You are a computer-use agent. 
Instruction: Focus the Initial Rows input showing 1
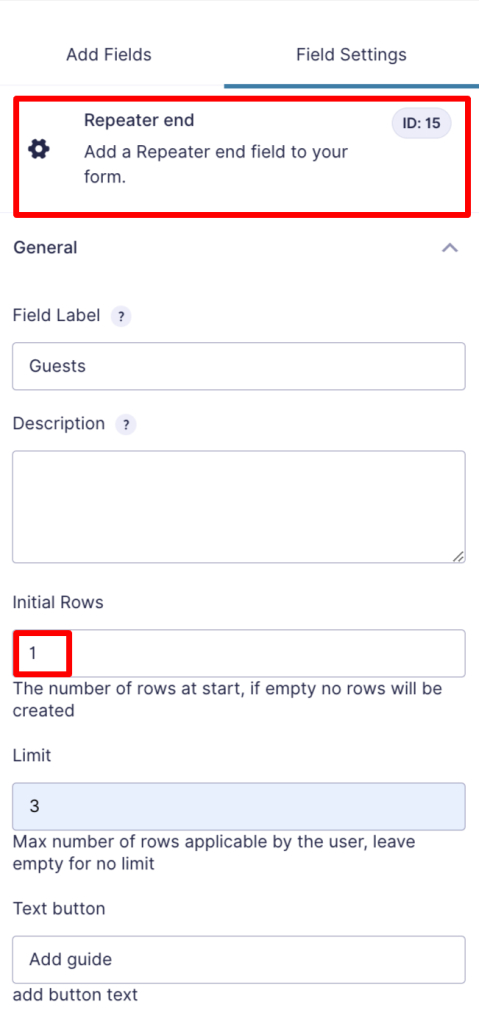pyautogui.click(x=239, y=653)
